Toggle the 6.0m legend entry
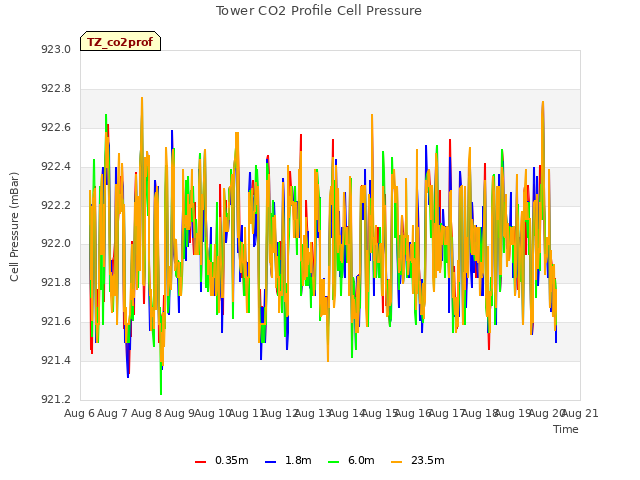640x480 pixels. 351,460
